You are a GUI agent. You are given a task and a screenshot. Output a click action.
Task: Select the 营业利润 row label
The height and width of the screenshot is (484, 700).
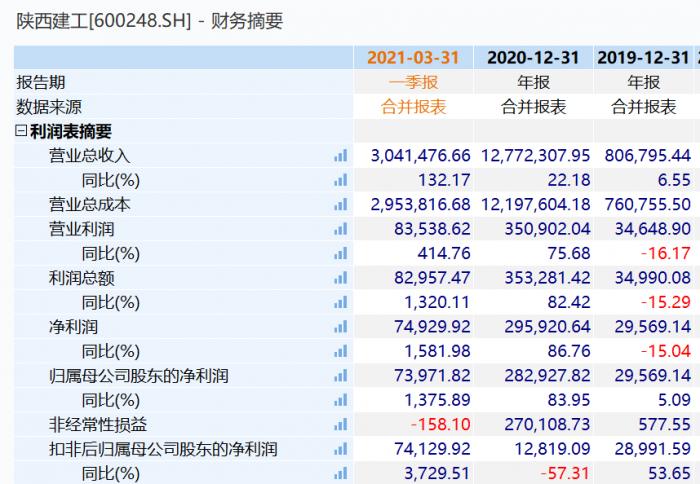pyautogui.click(x=81, y=229)
